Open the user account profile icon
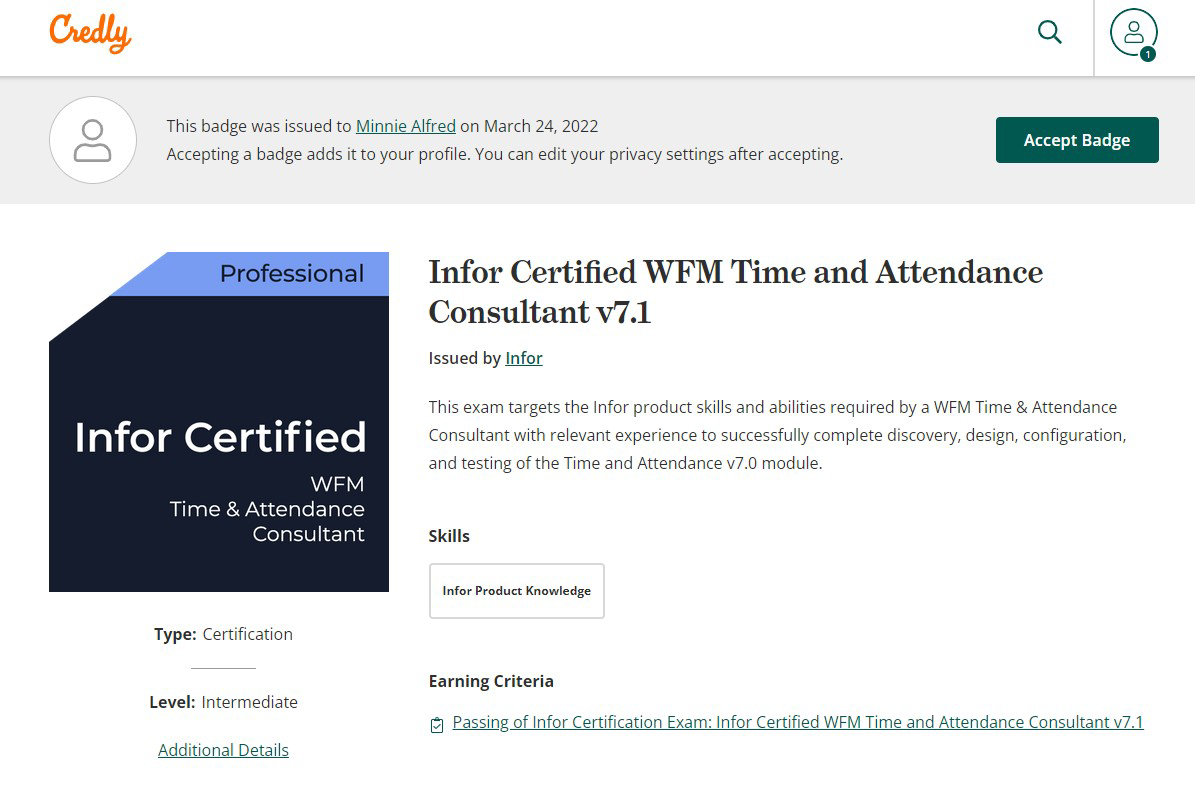The height and width of the screenshot is (786, 1195). point(1133,32)
